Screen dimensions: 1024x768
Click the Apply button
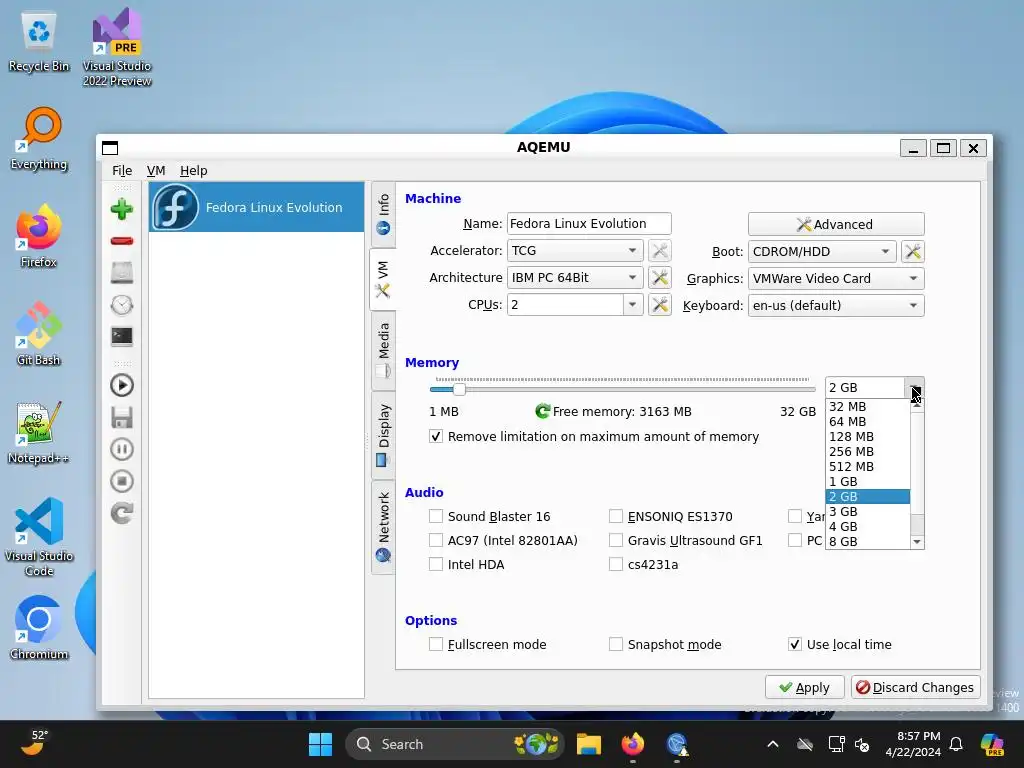(x=805, y=688)
